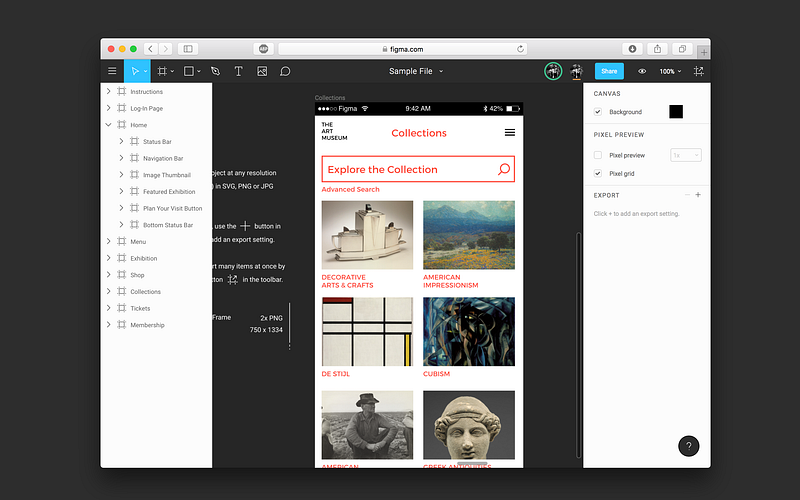The height and width of the screenshot is (500, 800).
Task: Select the Text tool
Action: (238, 71)
